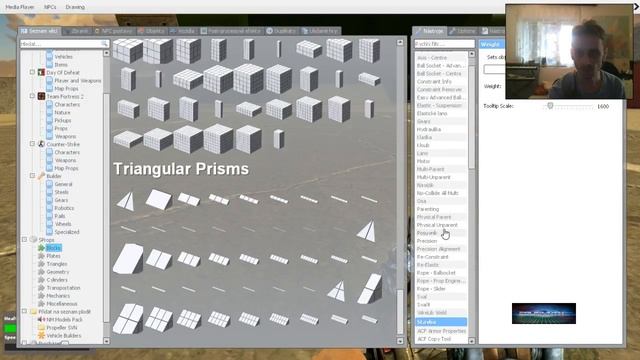Select the ACF Armor Properties tool
This screenshot has height=360, width=640.
(x=441, y=331)
